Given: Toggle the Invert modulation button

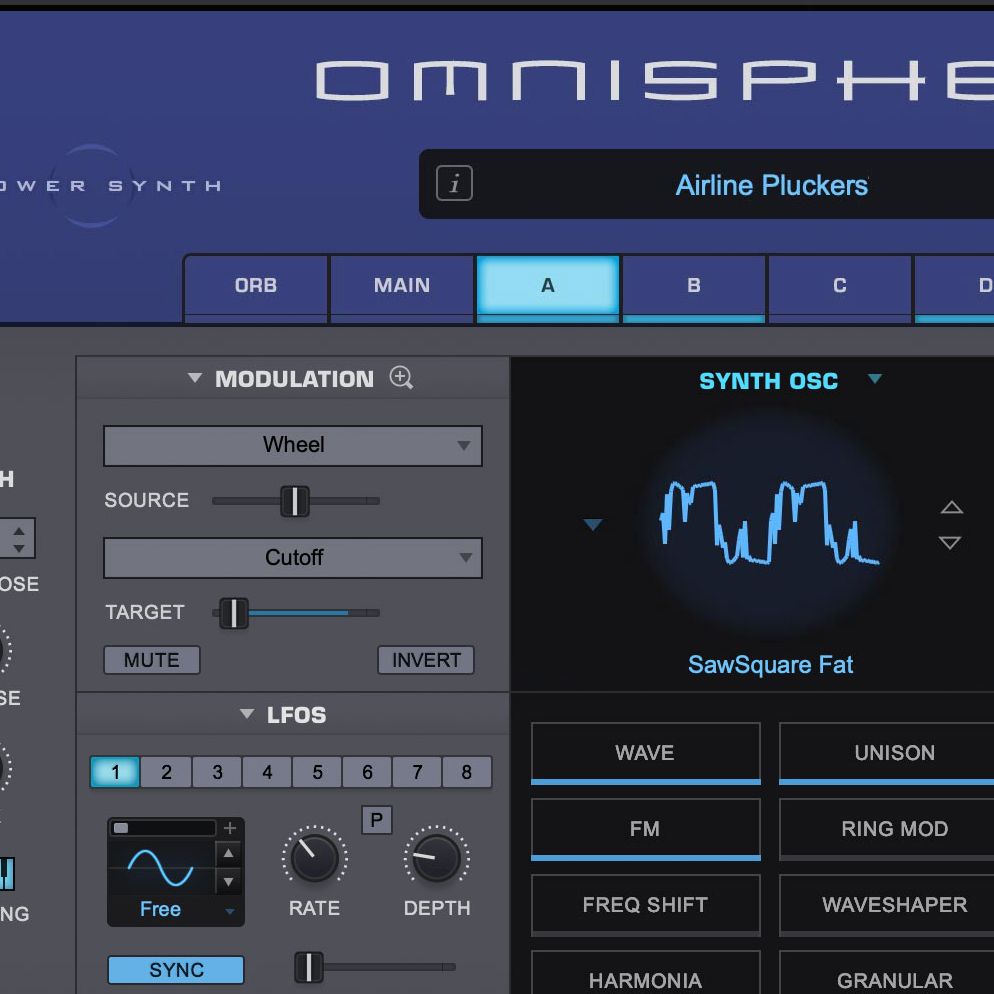Looking at the screenshot, I should point(426,660).
